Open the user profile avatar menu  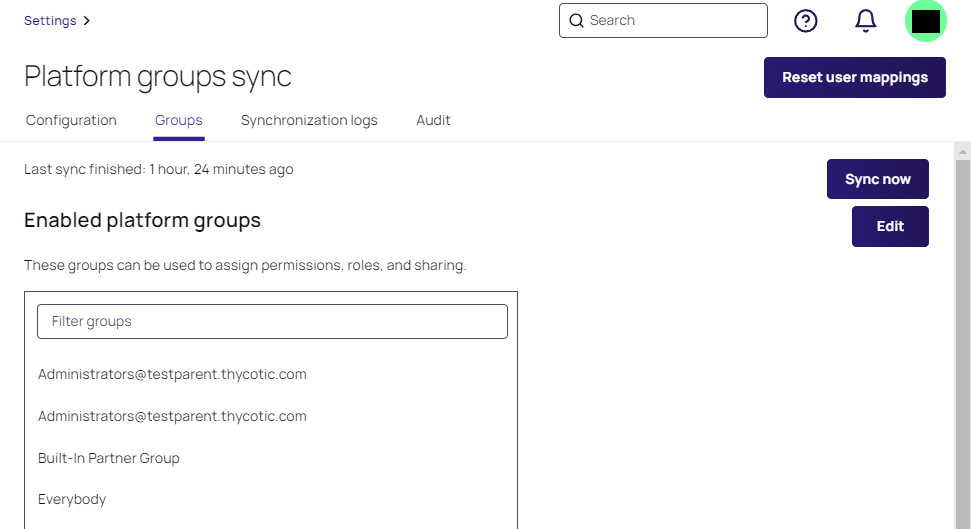925,21
